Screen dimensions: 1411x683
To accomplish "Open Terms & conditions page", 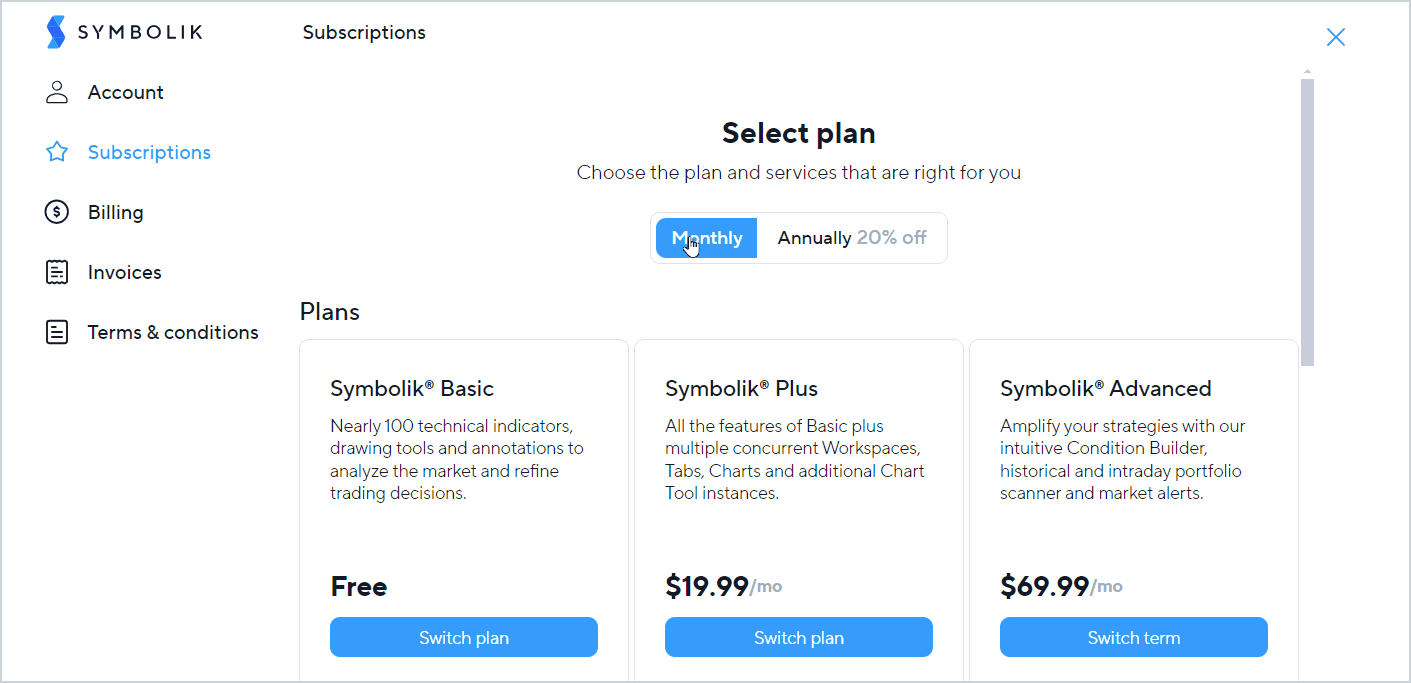I will pos(173,332).
